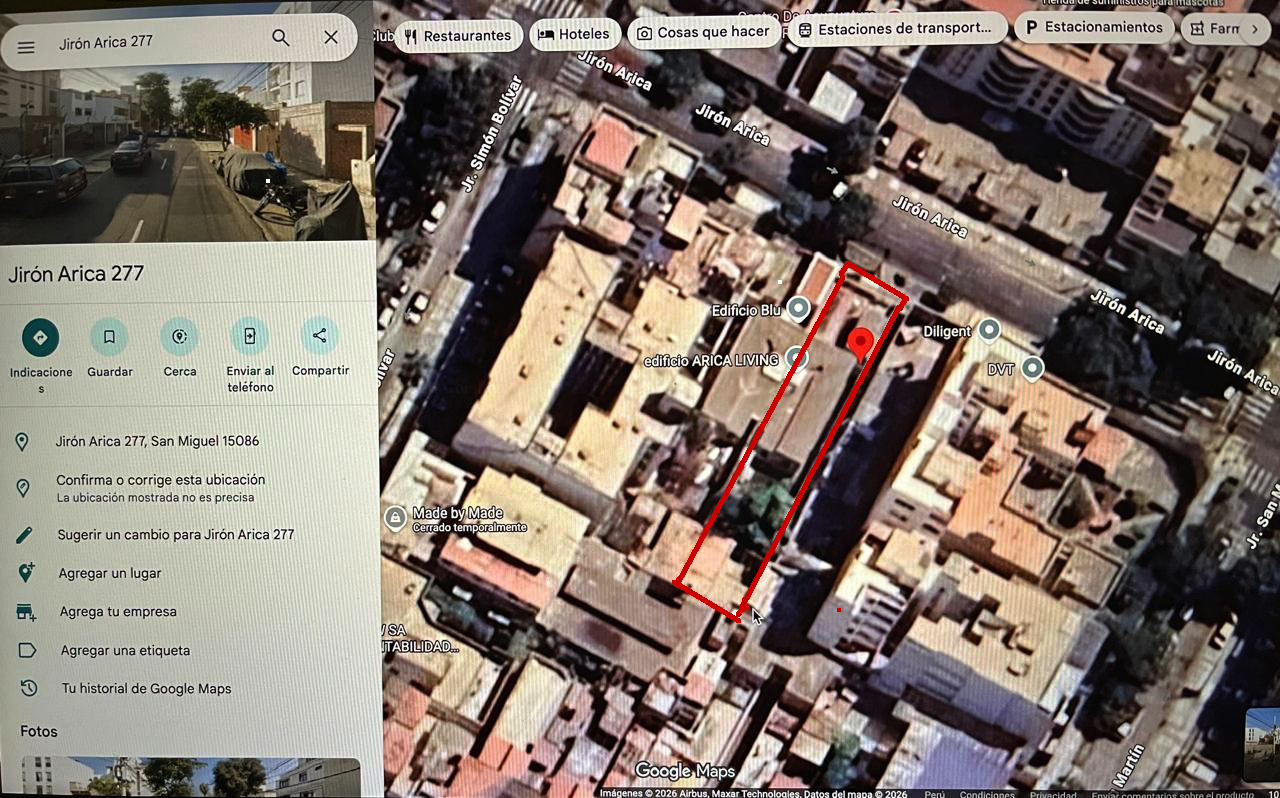Expand more category chips with arrow
Image resolution: width=1280 pixels, height=798 pixels.
point(1255,29)
